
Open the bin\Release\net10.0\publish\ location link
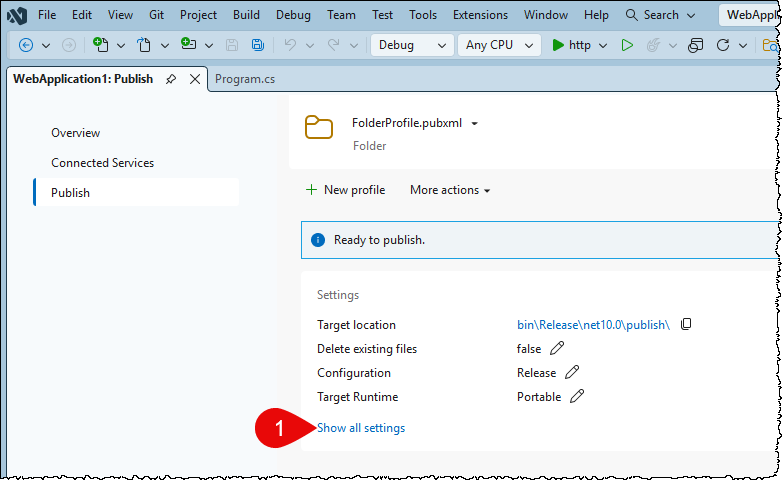[x=593, y=325]
